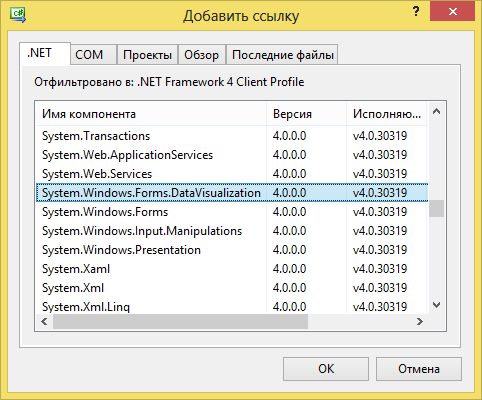Click the Исполняю... column header

[387, 114]
